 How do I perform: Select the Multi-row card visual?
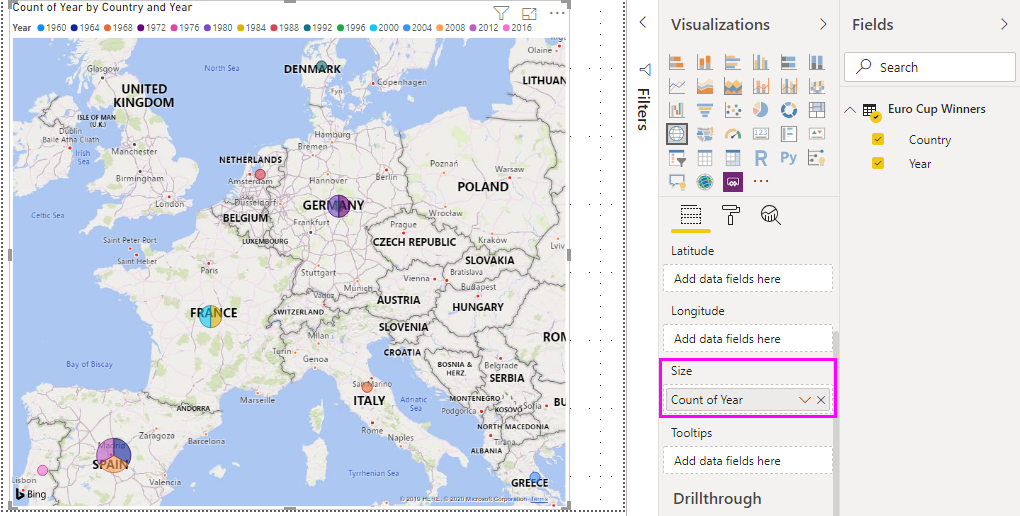788,133
